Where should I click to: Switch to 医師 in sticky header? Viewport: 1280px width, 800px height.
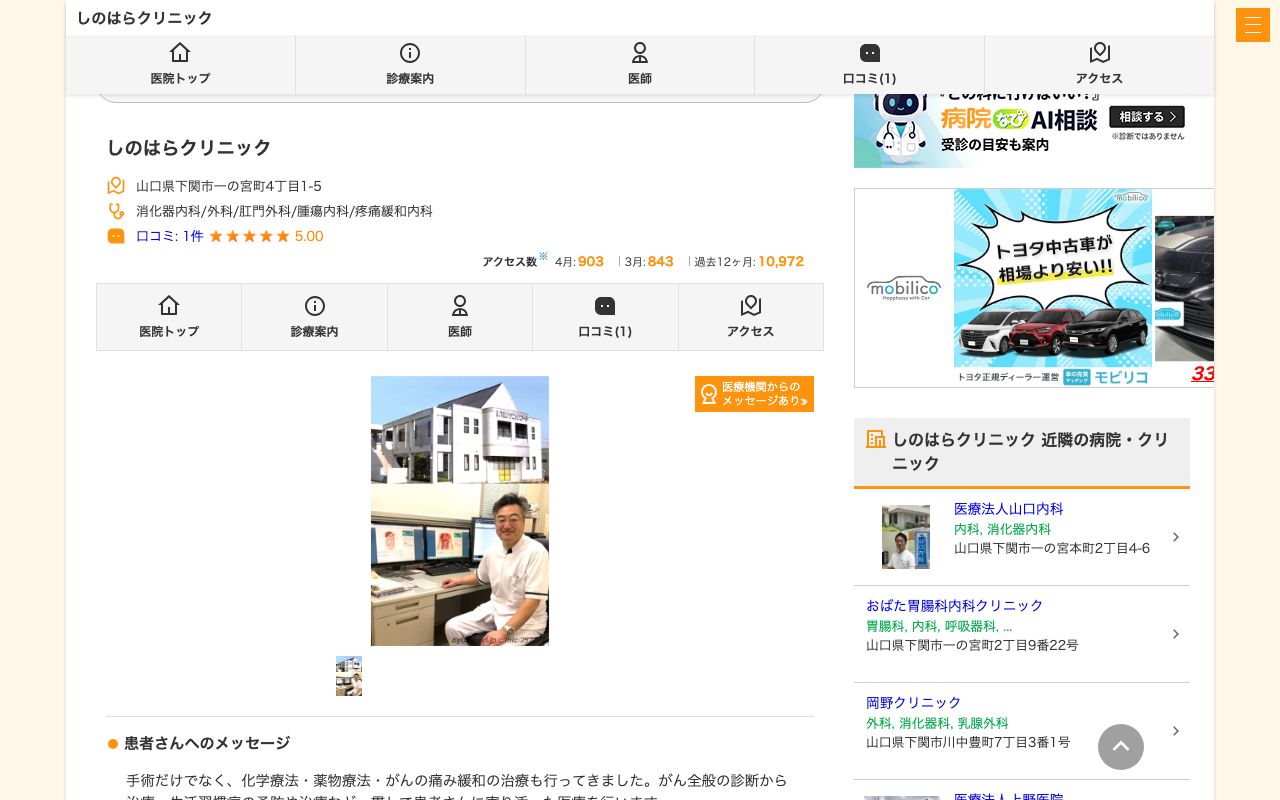coord(640,66)
